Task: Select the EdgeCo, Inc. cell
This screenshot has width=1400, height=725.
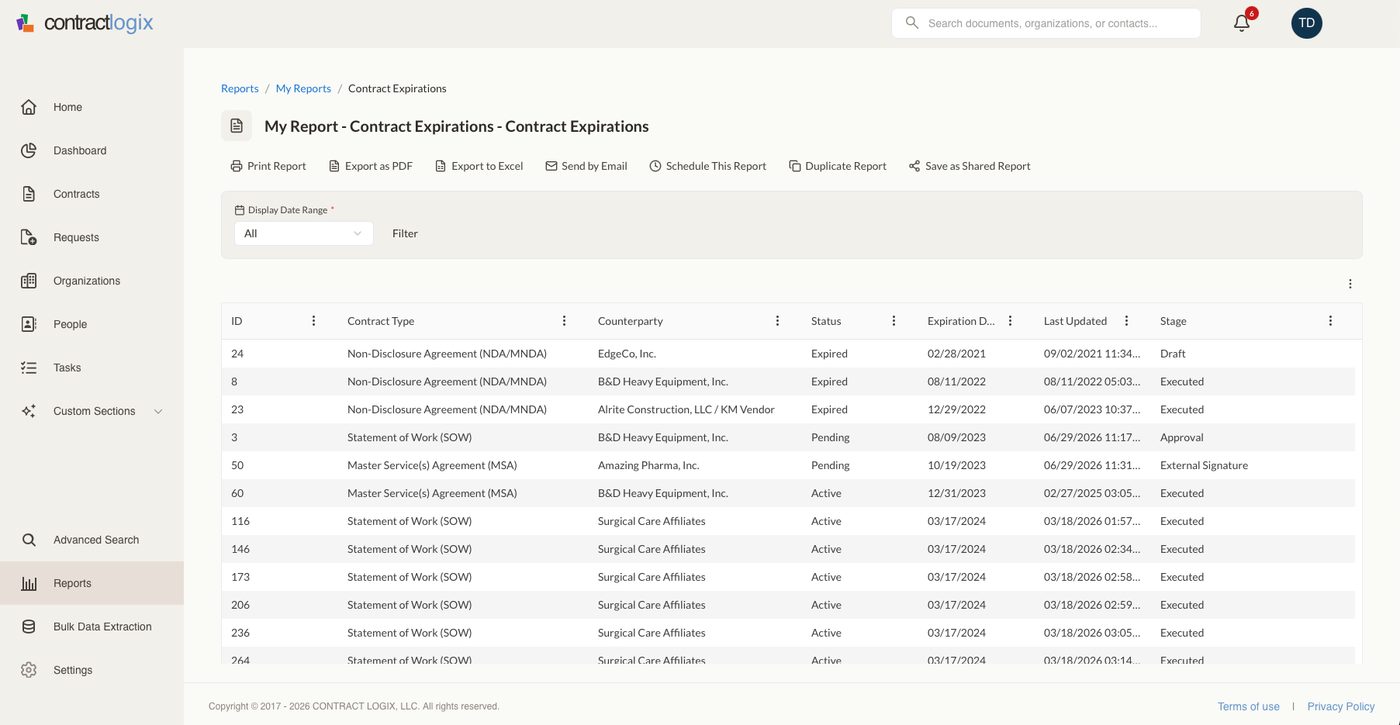Action: point(627,354)
